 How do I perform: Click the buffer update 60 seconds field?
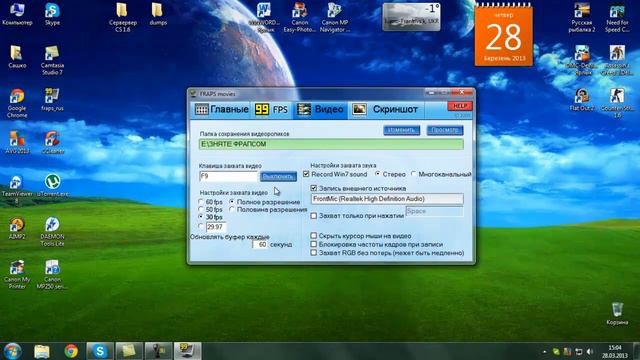(260, 244)
